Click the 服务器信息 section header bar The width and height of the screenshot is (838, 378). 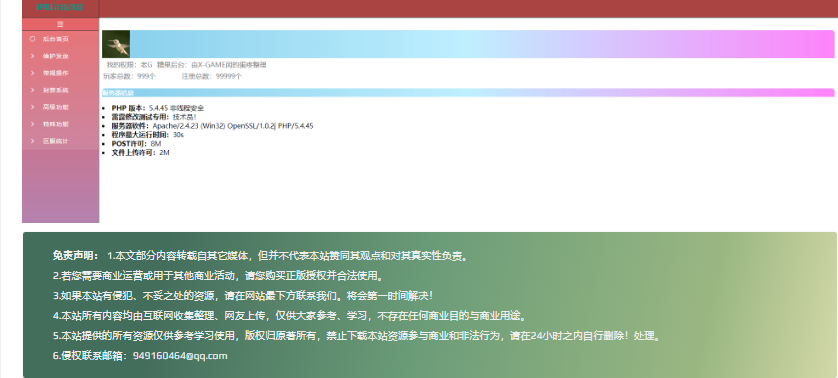click(x=468, y=92)
